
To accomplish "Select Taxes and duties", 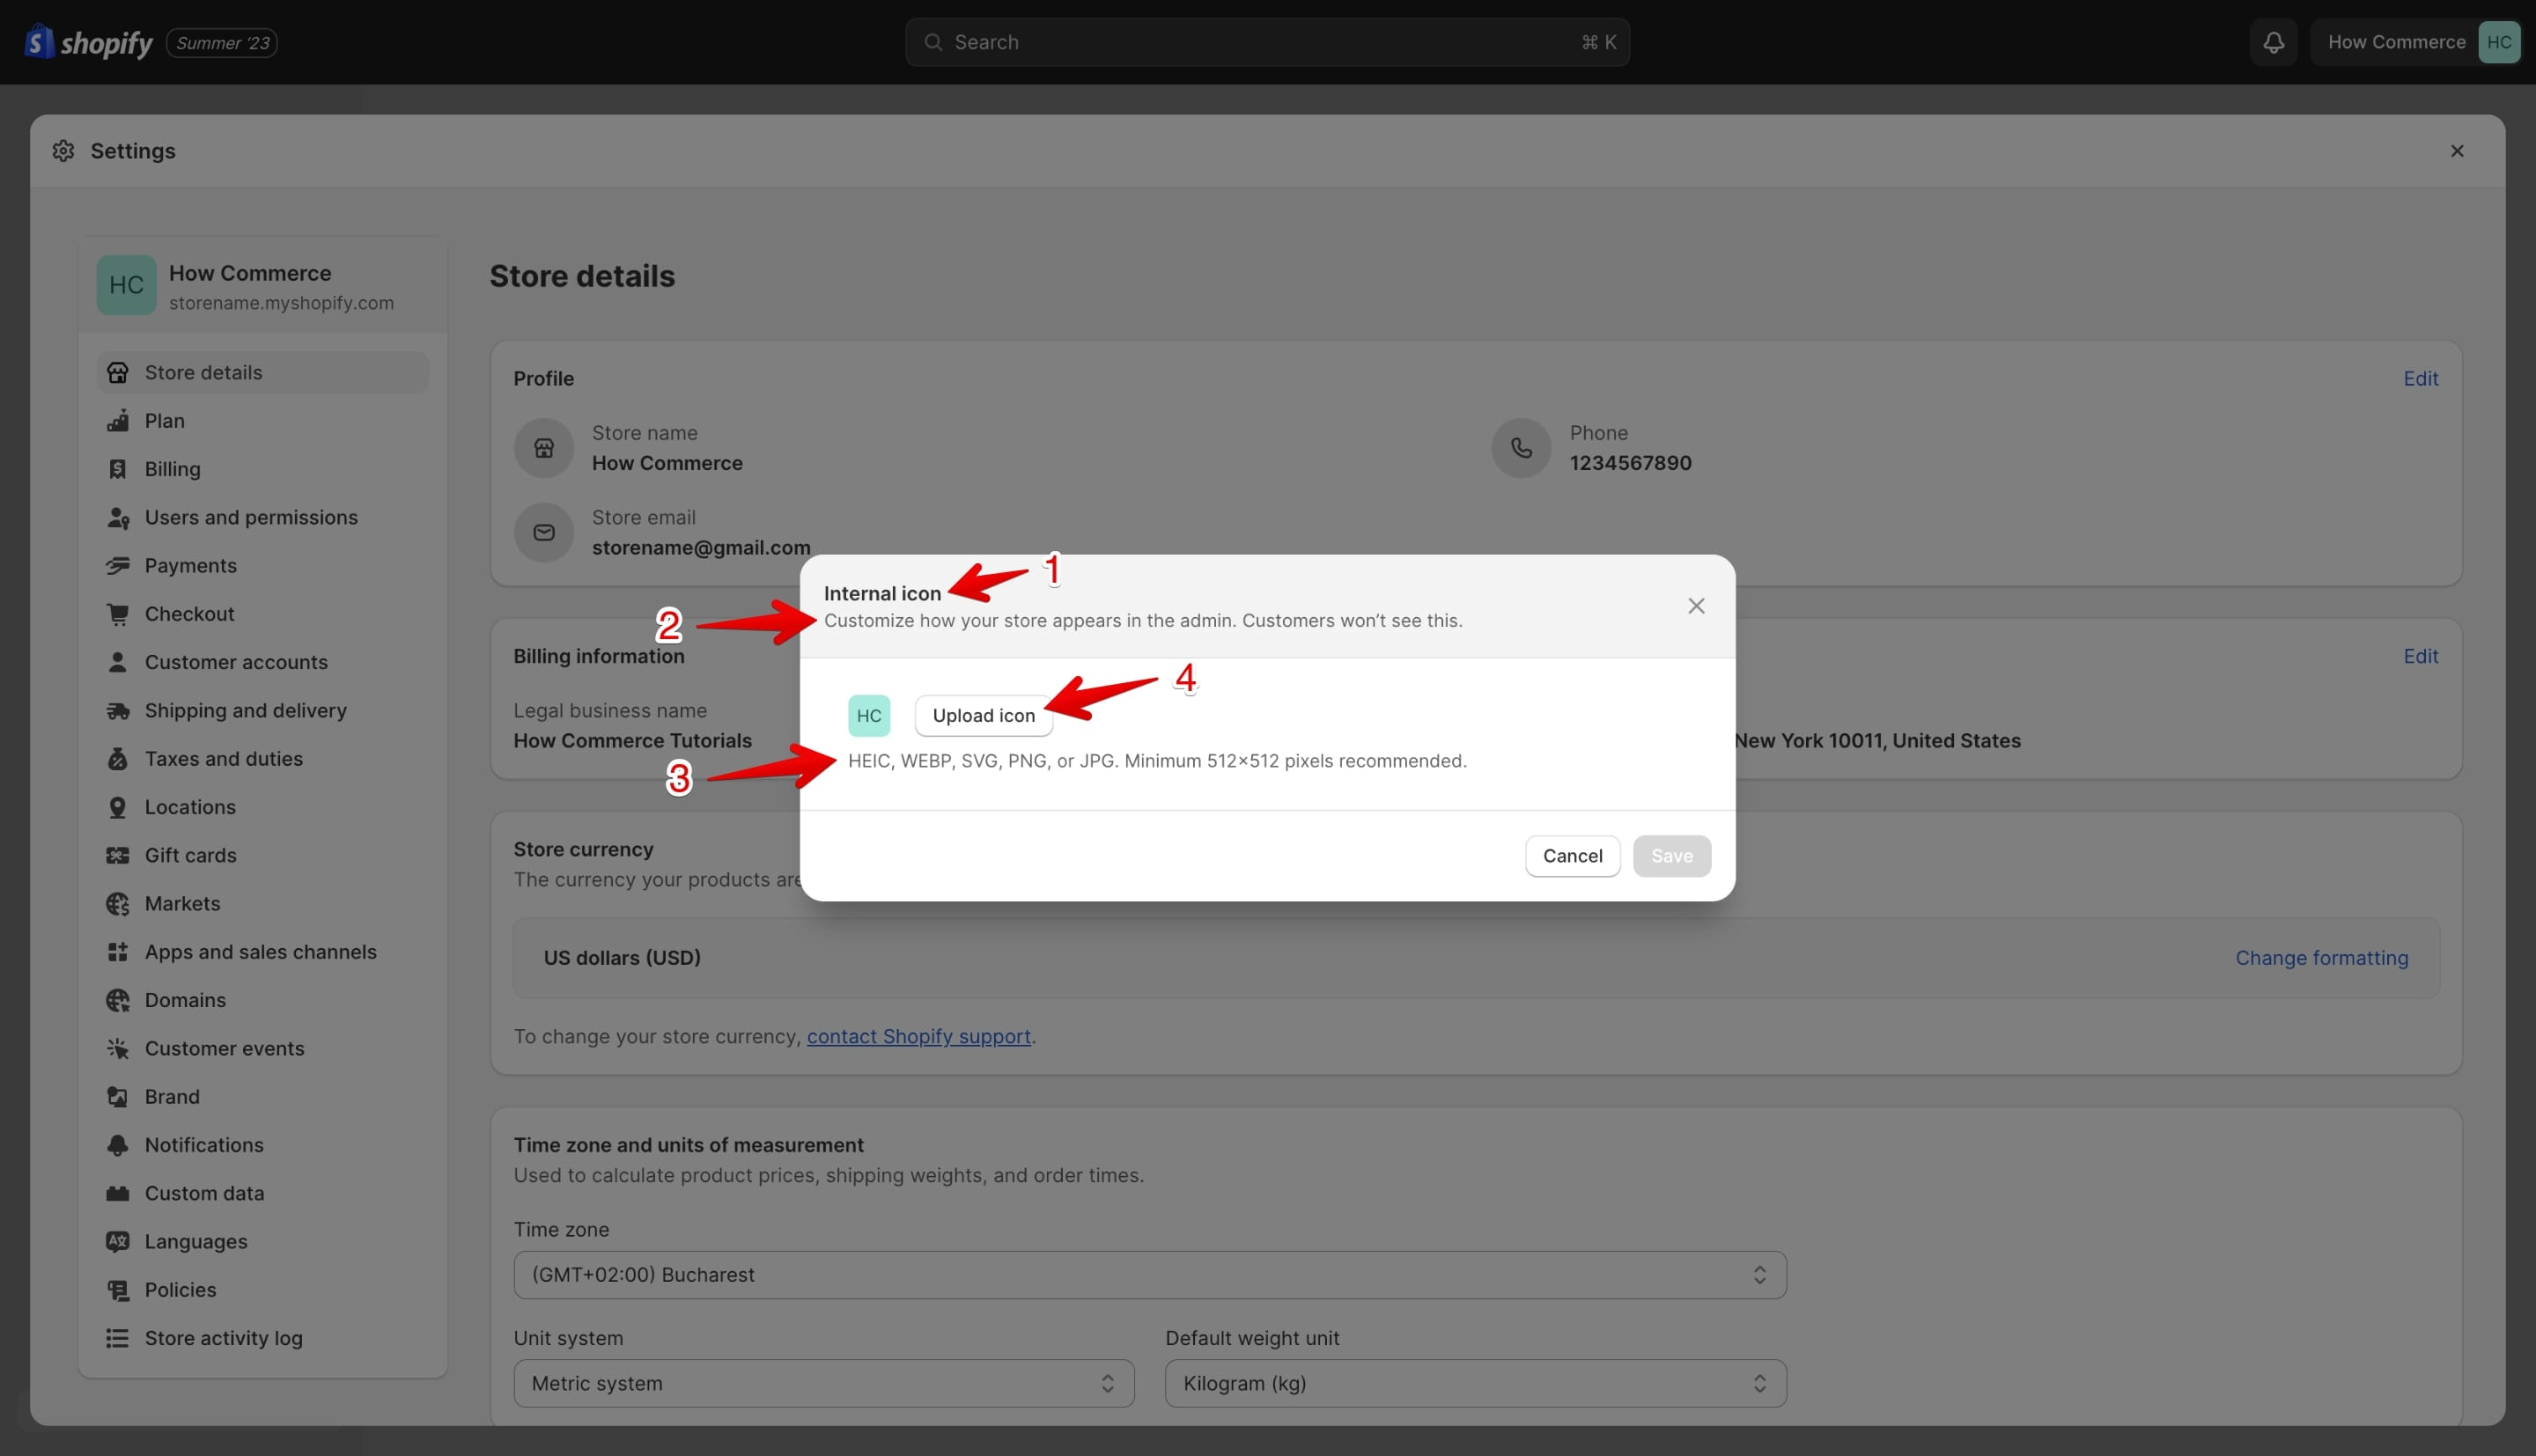I will coord(263,759).
